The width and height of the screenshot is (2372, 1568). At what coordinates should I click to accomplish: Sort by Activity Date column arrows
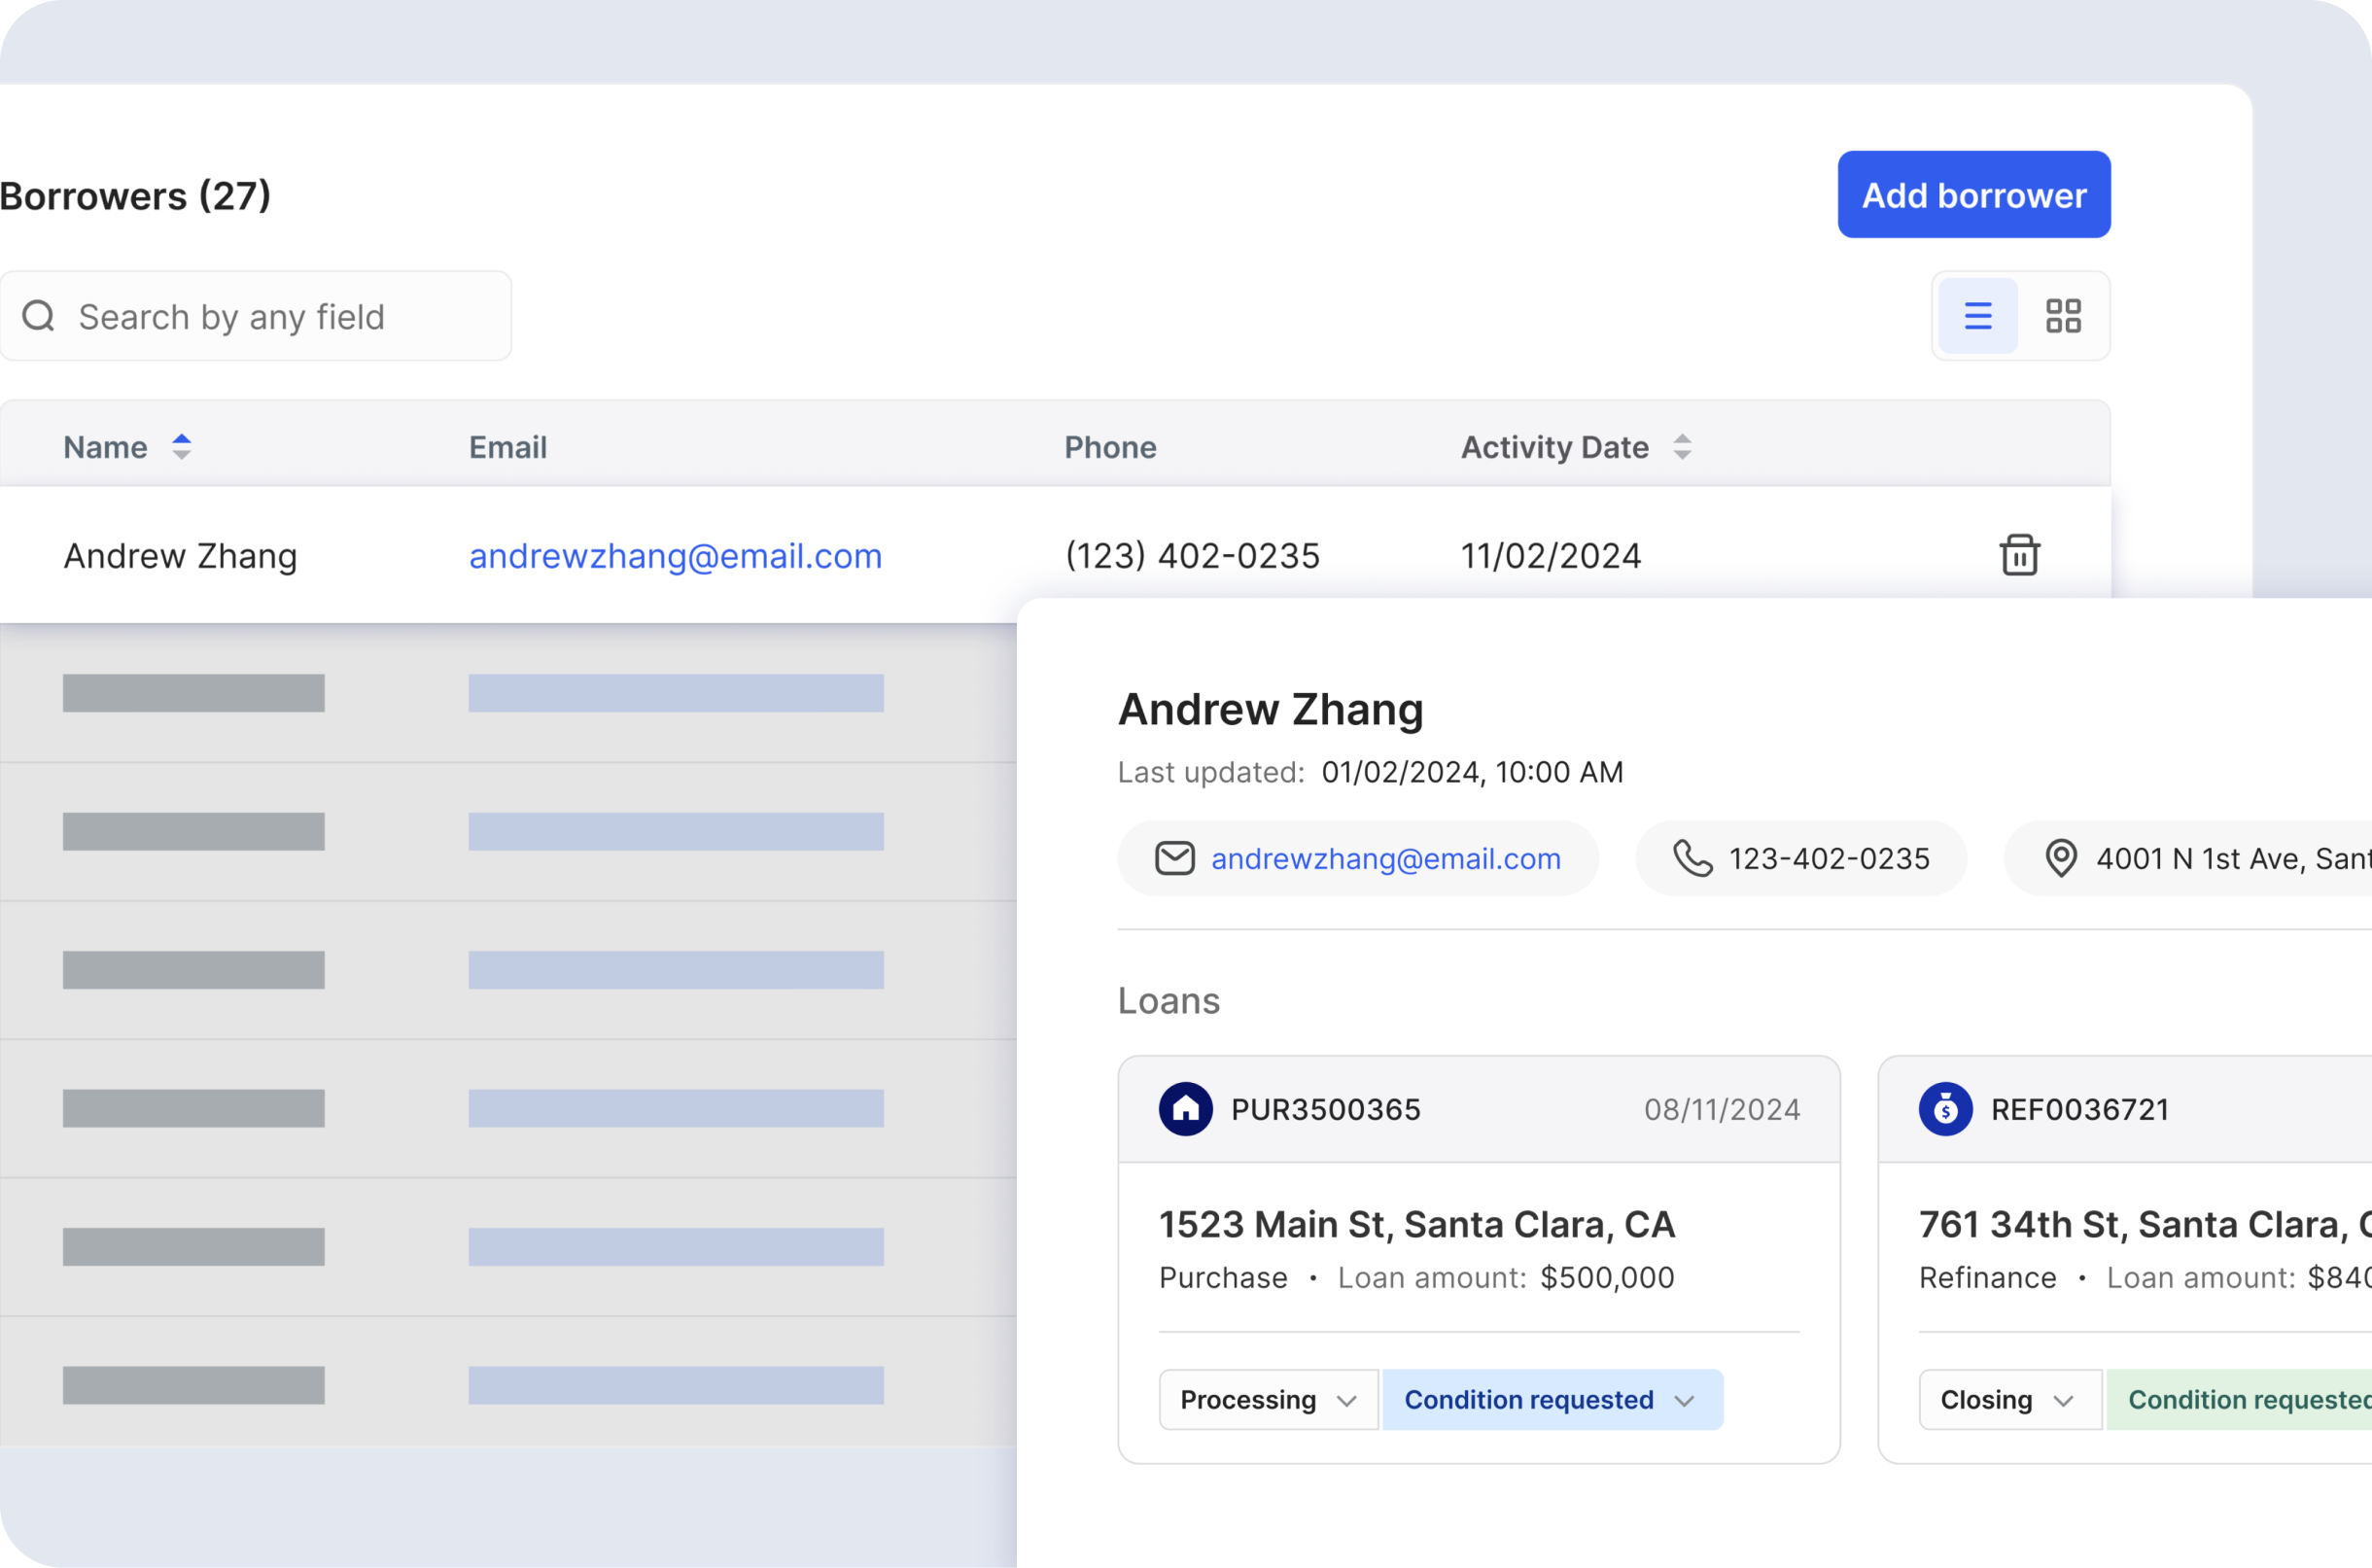coord(1682,446)
